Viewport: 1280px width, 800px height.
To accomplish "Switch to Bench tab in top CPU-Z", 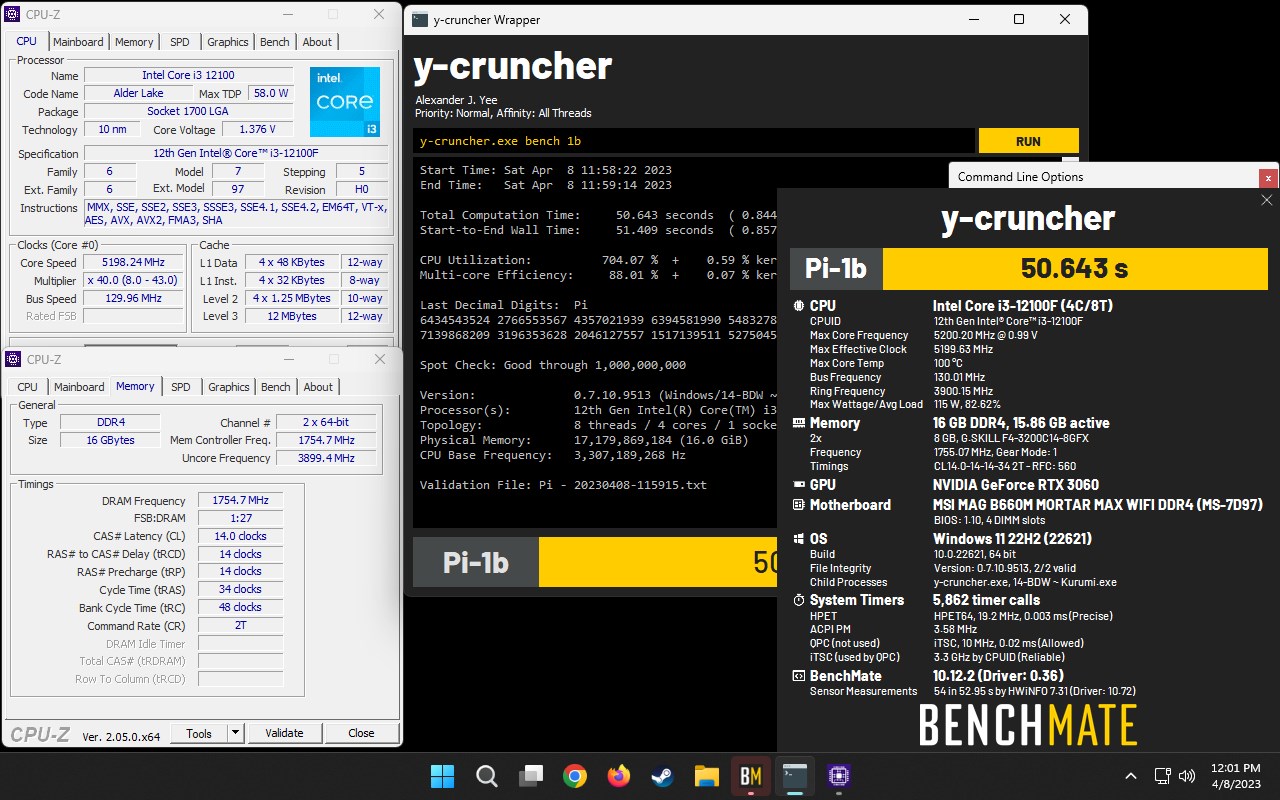I will click(274, 42).
